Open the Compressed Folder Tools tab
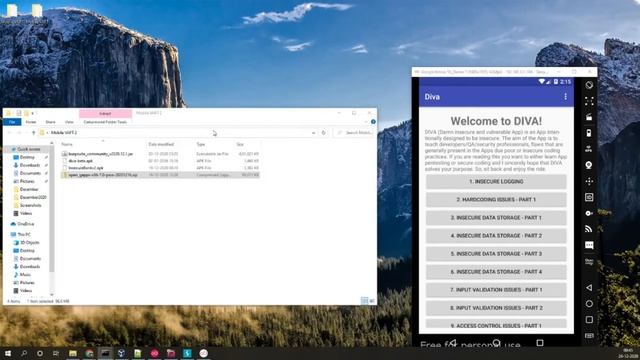Screen dimensions: 640x360 click(105, 122)
